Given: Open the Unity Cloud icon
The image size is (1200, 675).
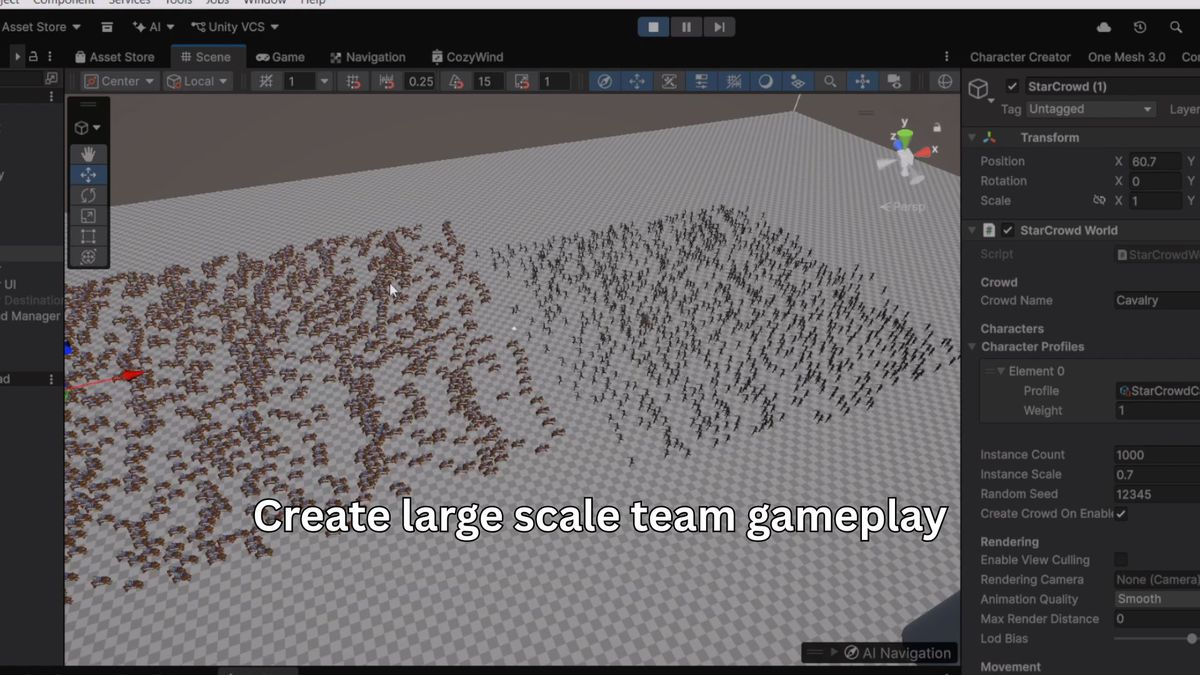Looking at the screenshot, I should (x=1104, y=27).
